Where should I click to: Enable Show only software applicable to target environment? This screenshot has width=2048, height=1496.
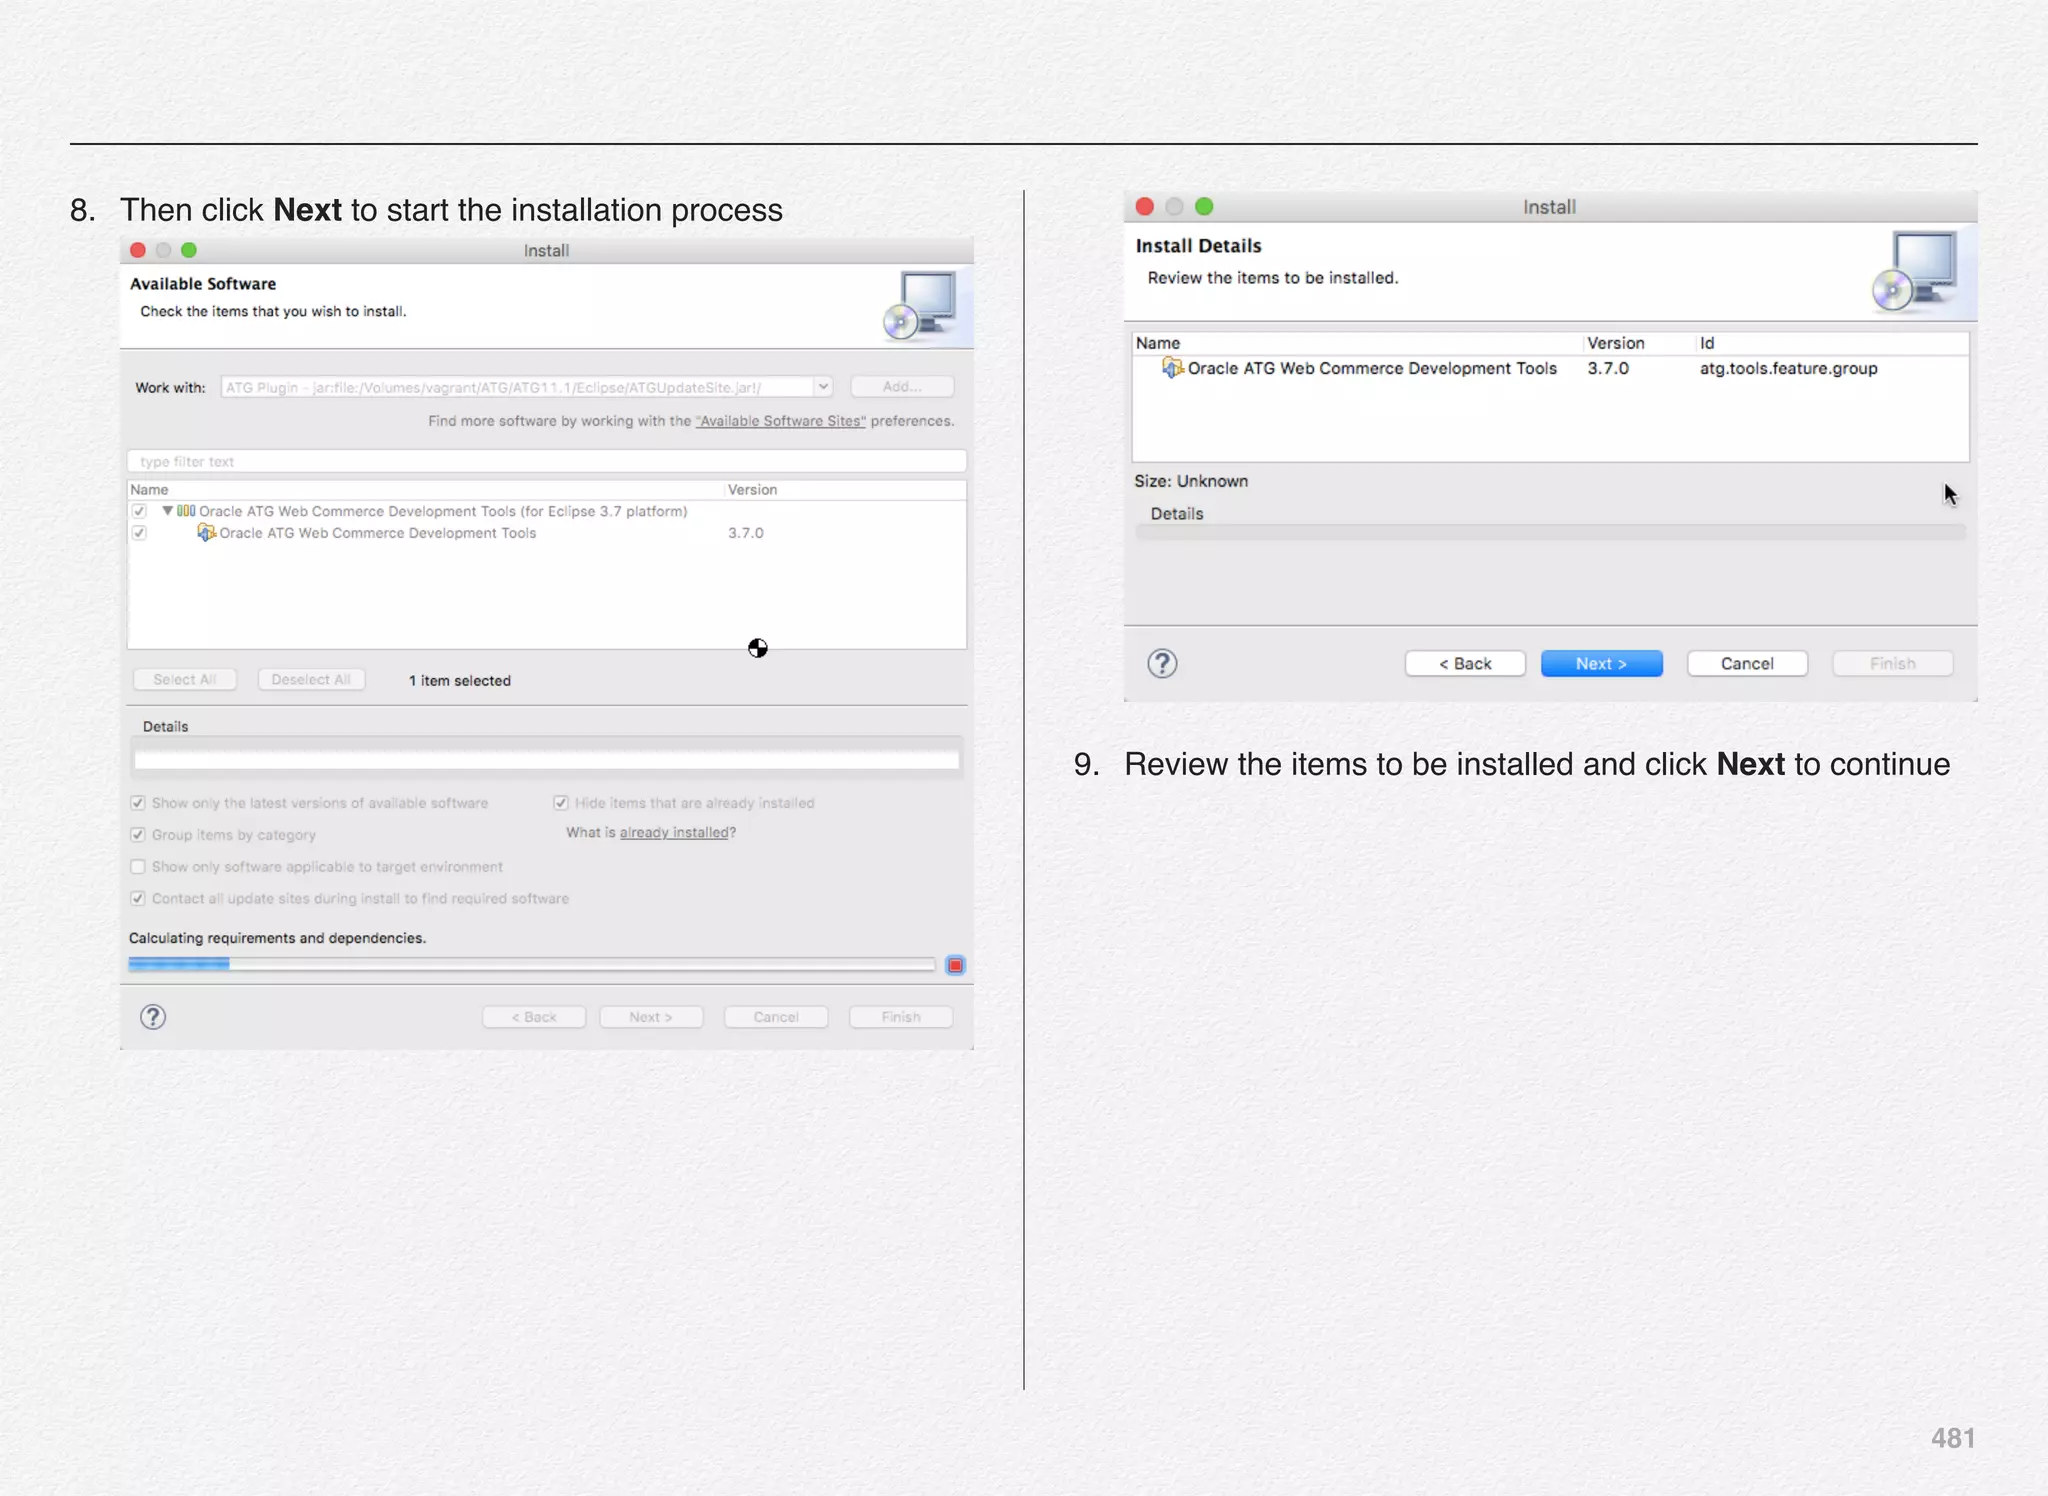(138, 867)
